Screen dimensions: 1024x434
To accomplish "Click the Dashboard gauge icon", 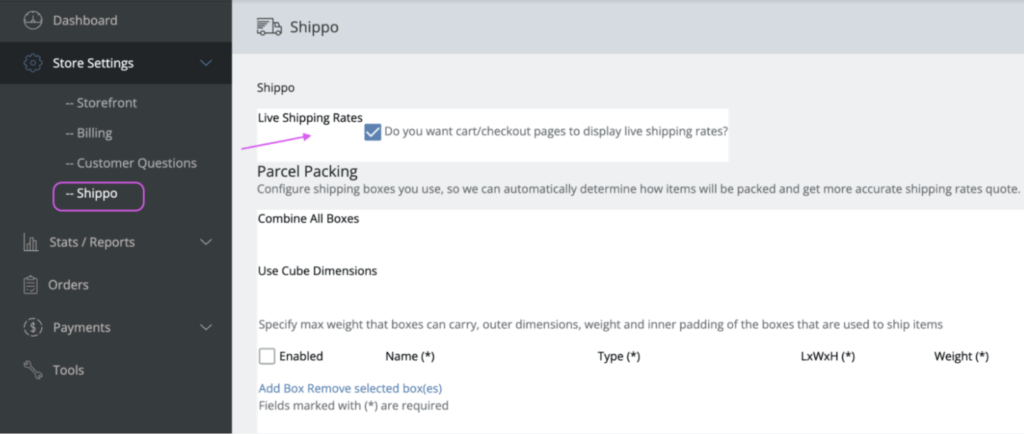I will tap(32, 20).
